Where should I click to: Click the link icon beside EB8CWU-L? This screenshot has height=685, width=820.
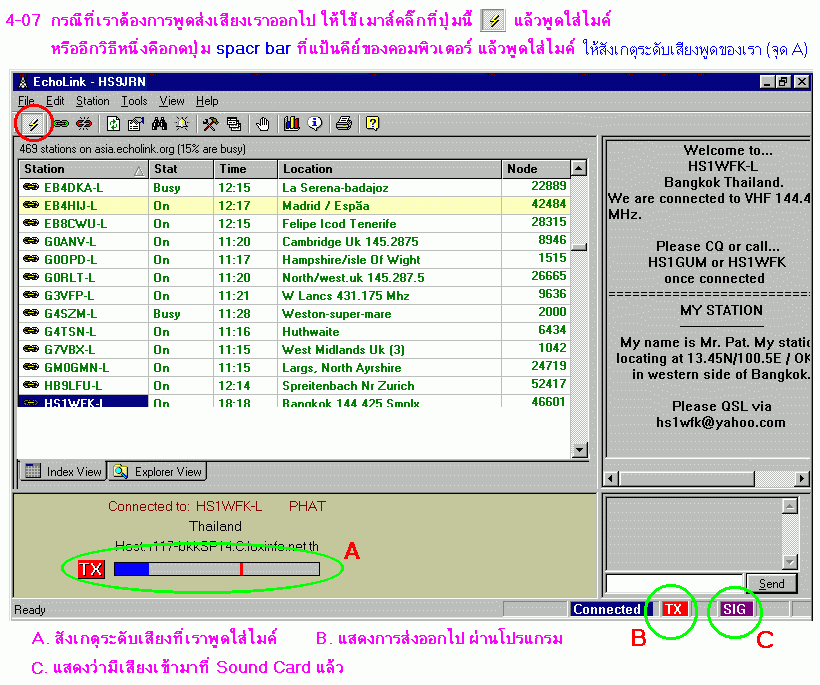[31, 223]
